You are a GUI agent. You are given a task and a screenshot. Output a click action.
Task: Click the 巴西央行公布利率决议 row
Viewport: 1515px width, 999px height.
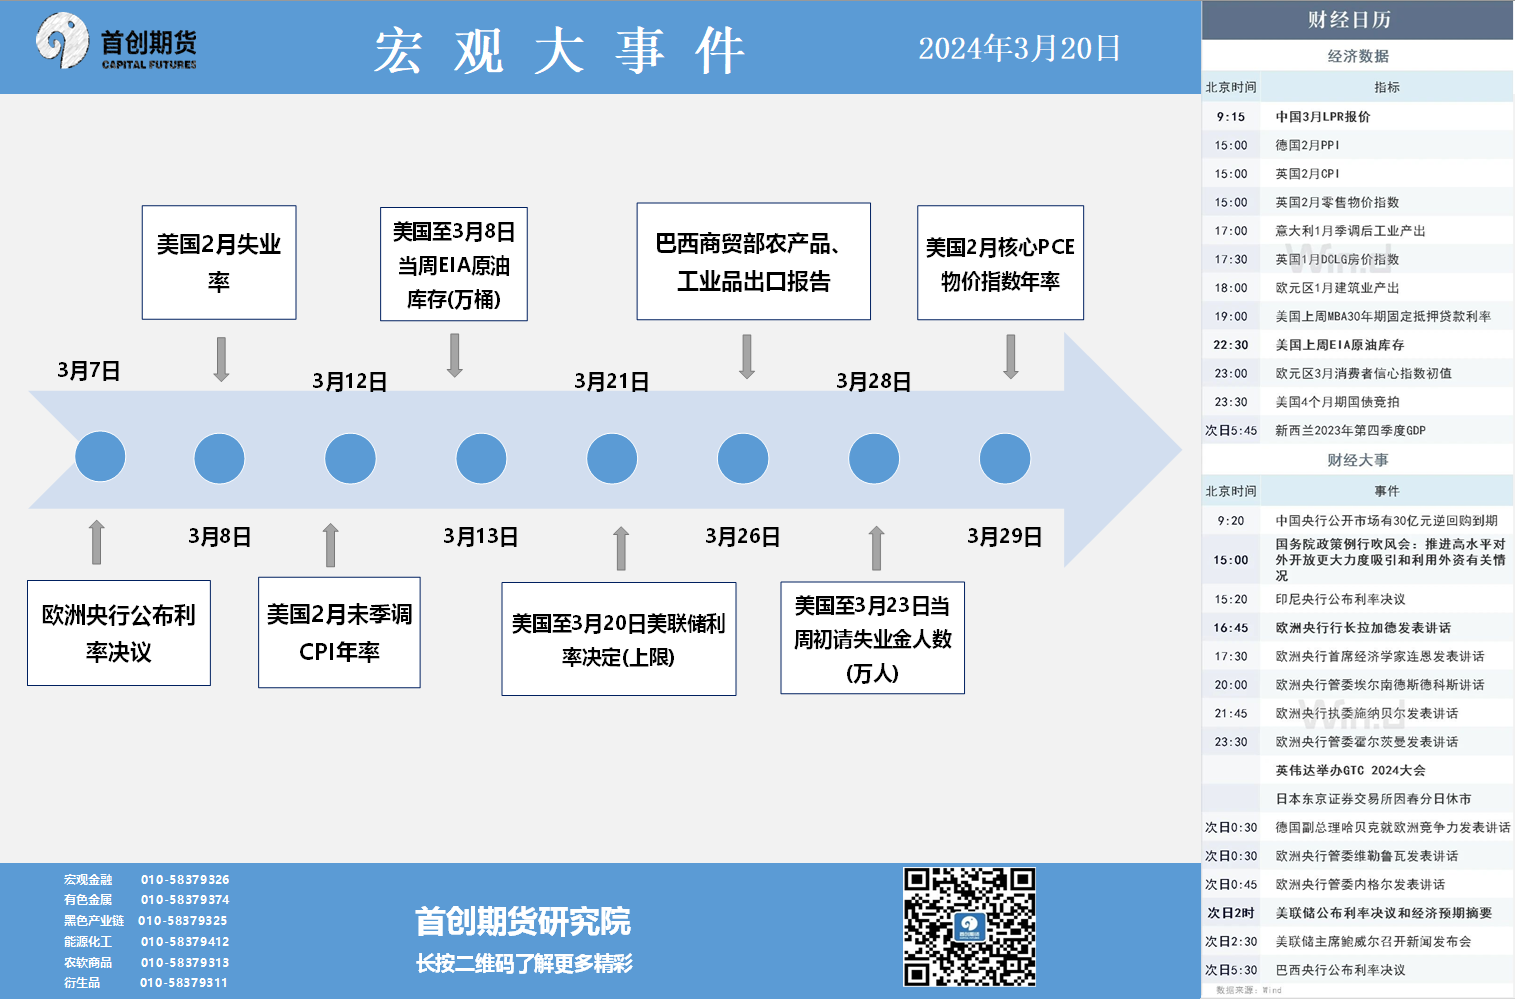1357,970
